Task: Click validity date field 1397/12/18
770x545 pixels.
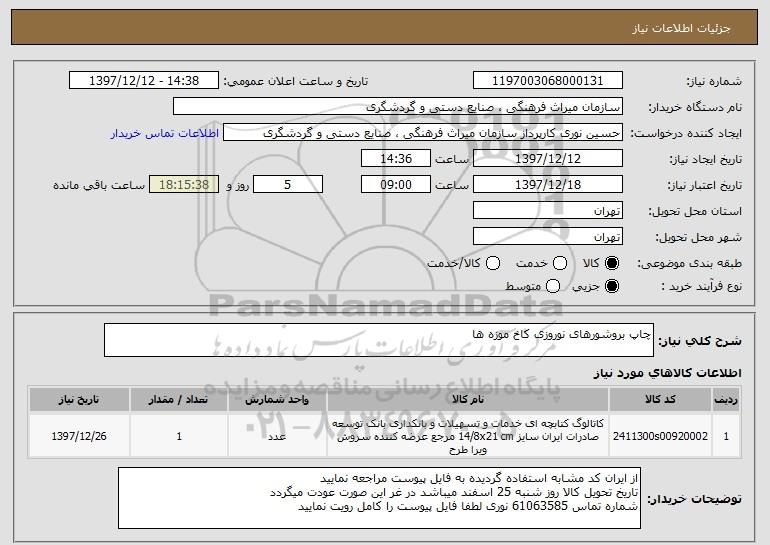Action: pos(548,185)
